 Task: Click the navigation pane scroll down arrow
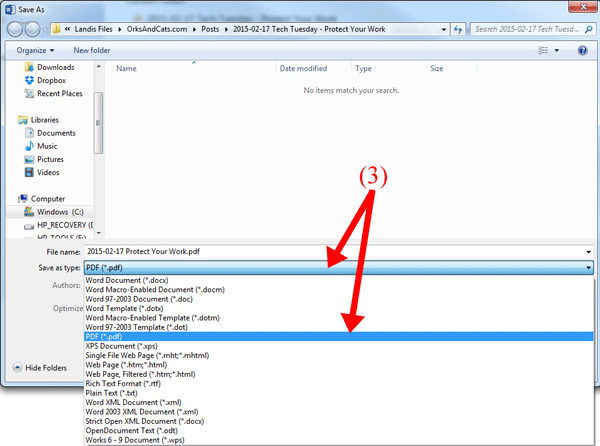point(99,233)
